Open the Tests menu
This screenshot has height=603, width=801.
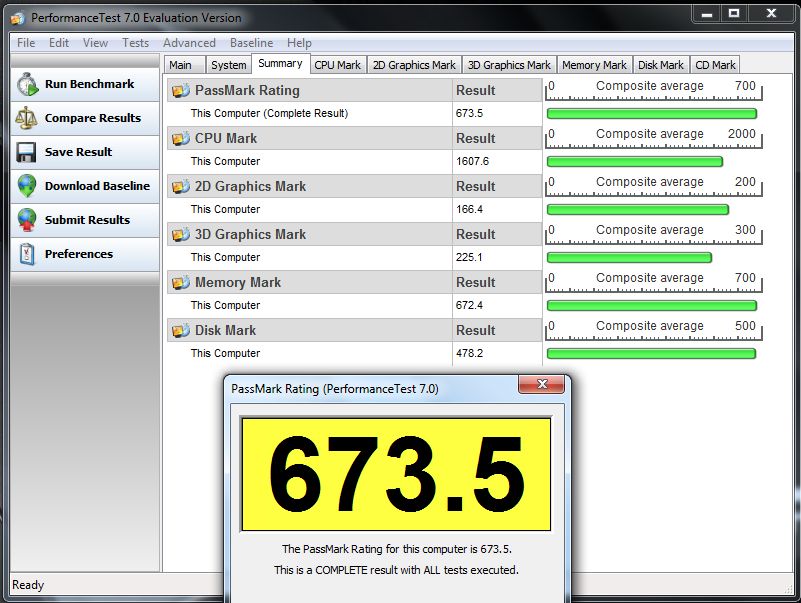(135, 43)
